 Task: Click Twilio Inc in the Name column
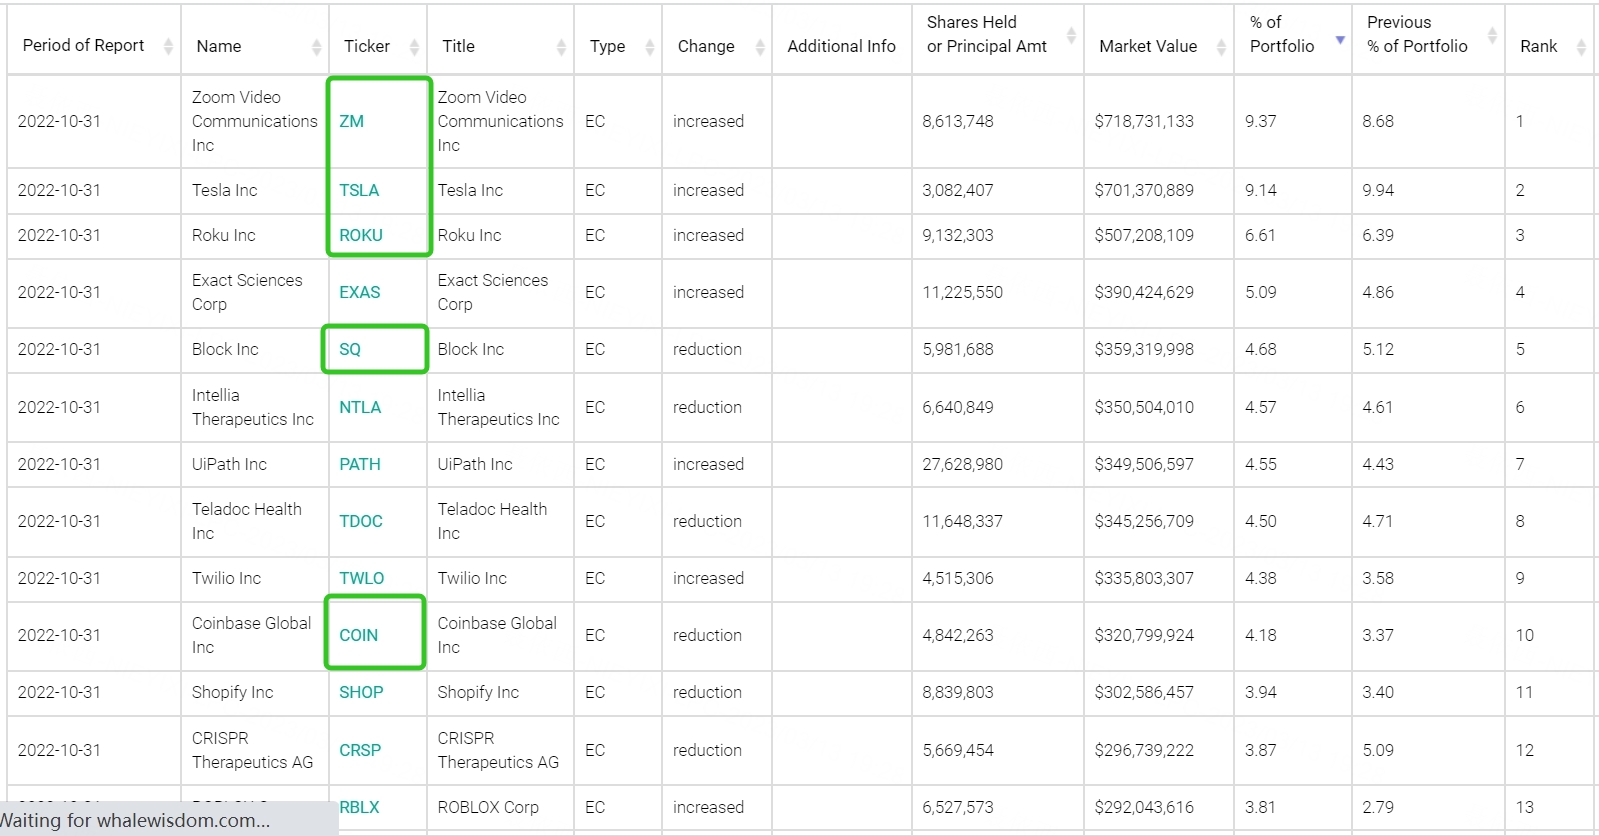point(227,578)
